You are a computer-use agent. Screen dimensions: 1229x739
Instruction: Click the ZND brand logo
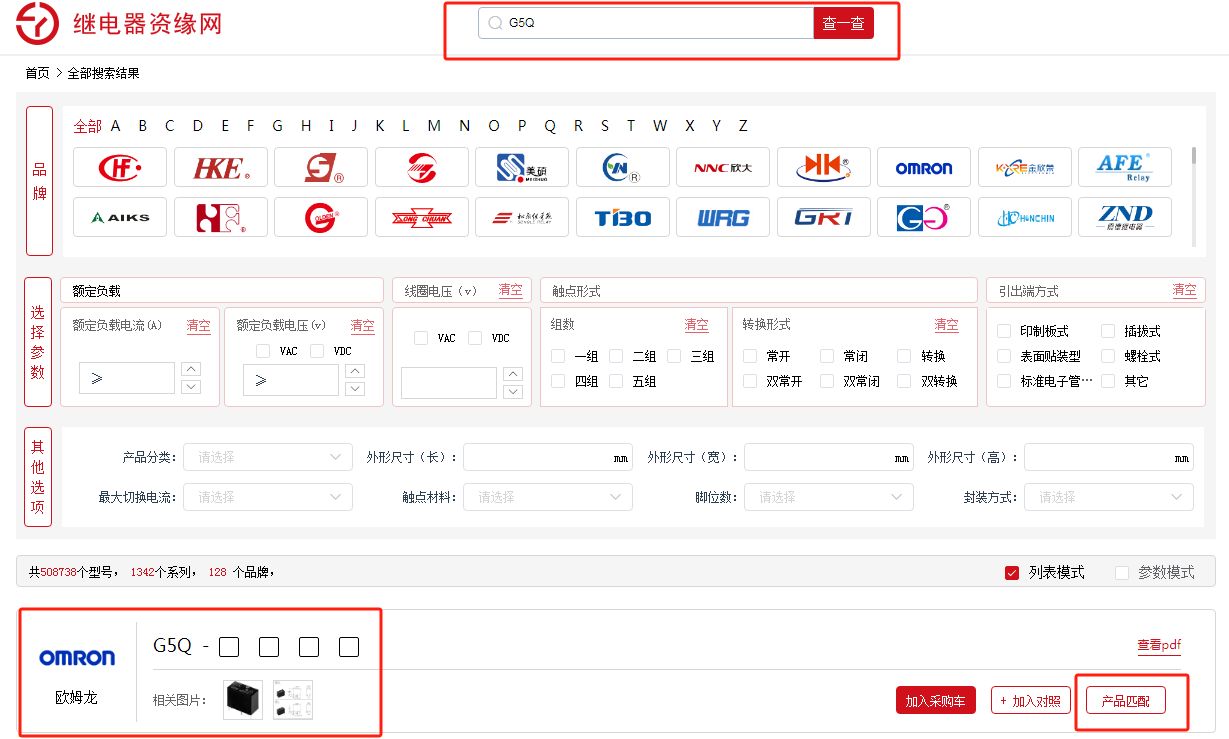pos(1124,217)
